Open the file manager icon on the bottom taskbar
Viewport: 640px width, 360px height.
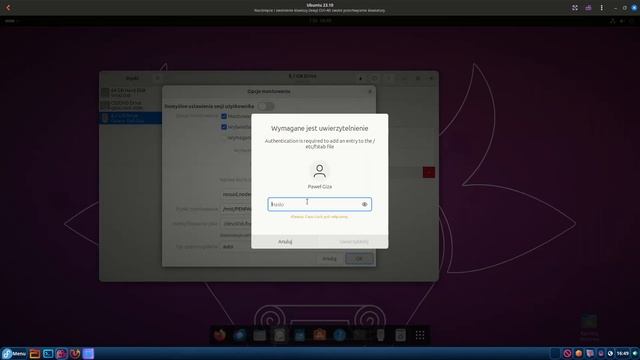pyautogui.click(x=35, y=353)
